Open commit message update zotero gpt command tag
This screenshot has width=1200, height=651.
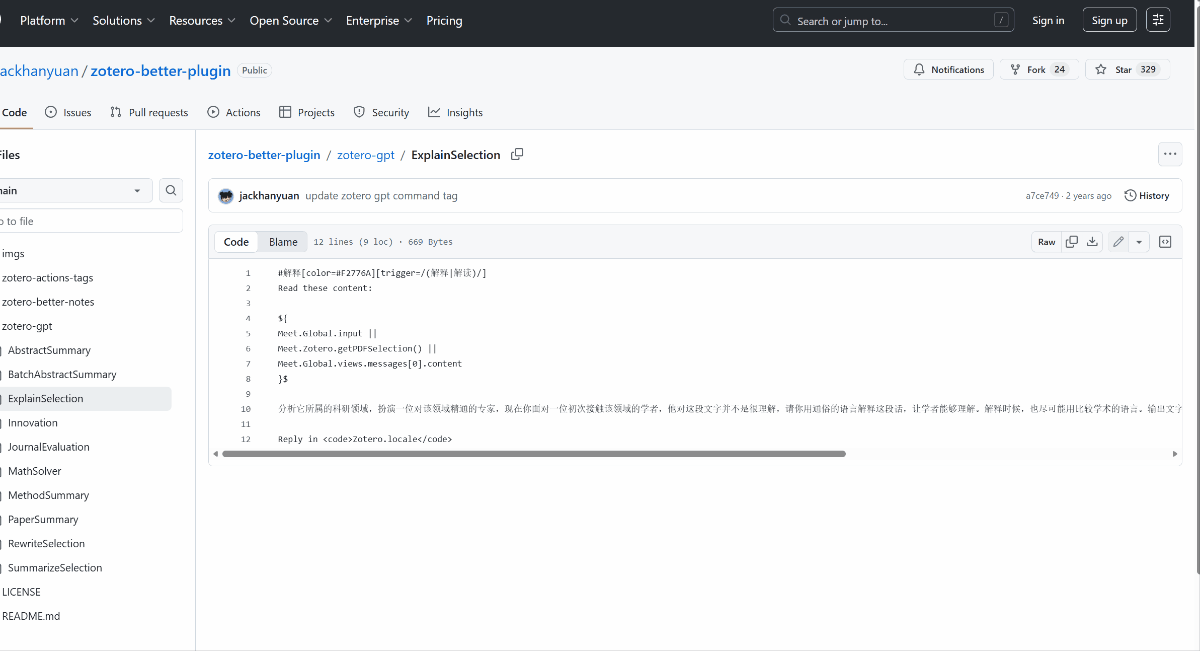coord(381,196)
